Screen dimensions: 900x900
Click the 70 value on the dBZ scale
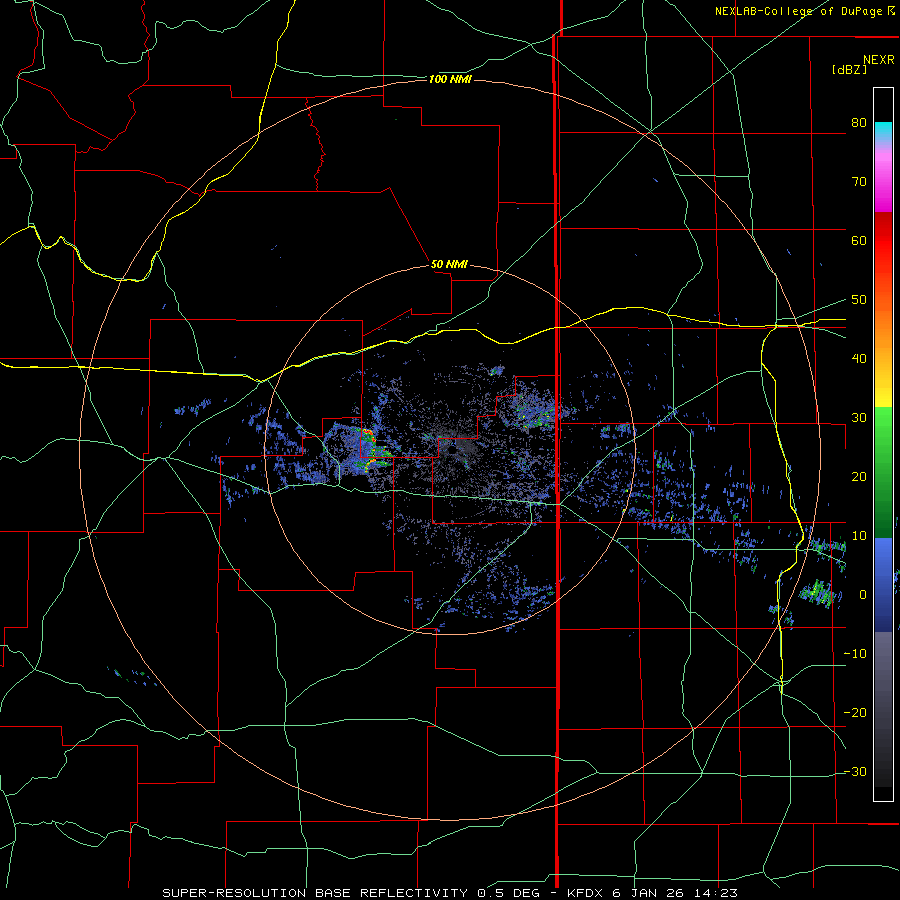[859, 182]
